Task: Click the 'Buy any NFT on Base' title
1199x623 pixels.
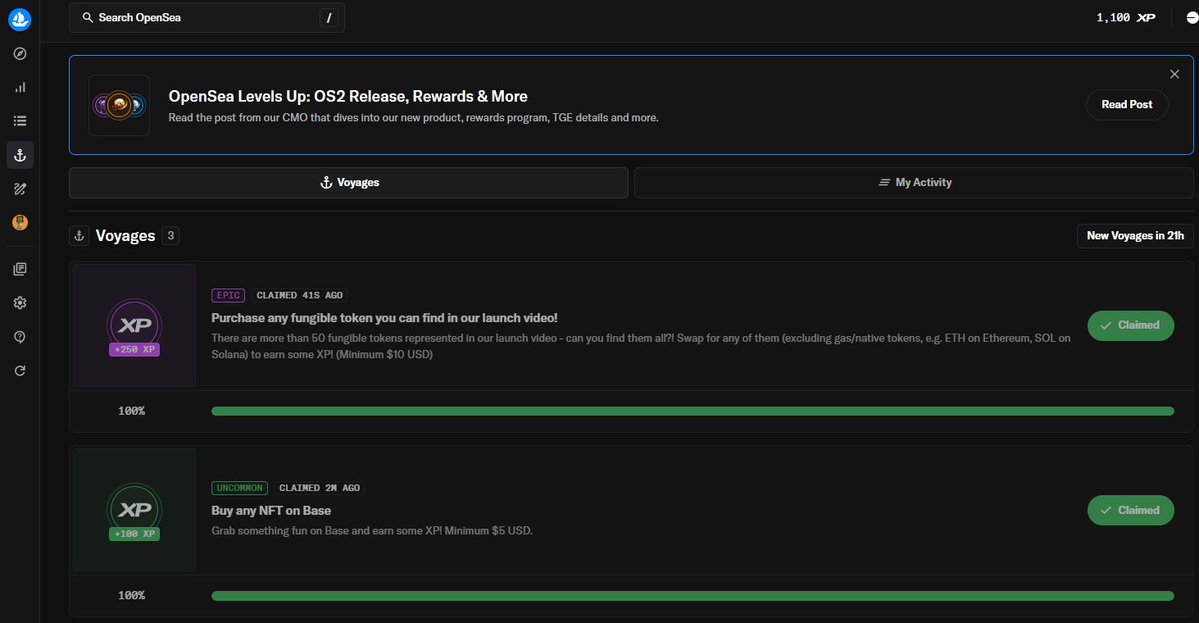Action: tap(271, 511)
